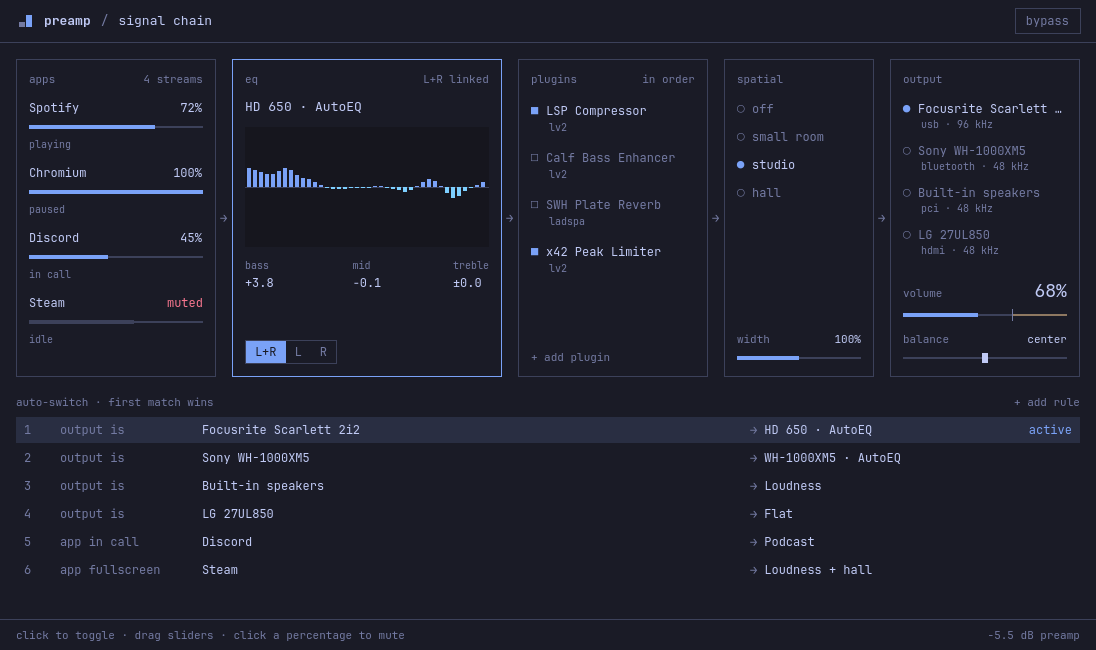Select small room spatial mode
This screenshot has height=650, width=1096.
point(780,137)
